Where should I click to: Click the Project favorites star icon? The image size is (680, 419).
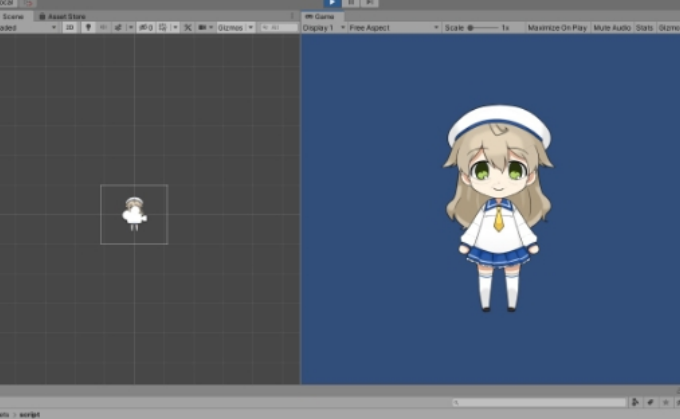[x=665, y=403]
